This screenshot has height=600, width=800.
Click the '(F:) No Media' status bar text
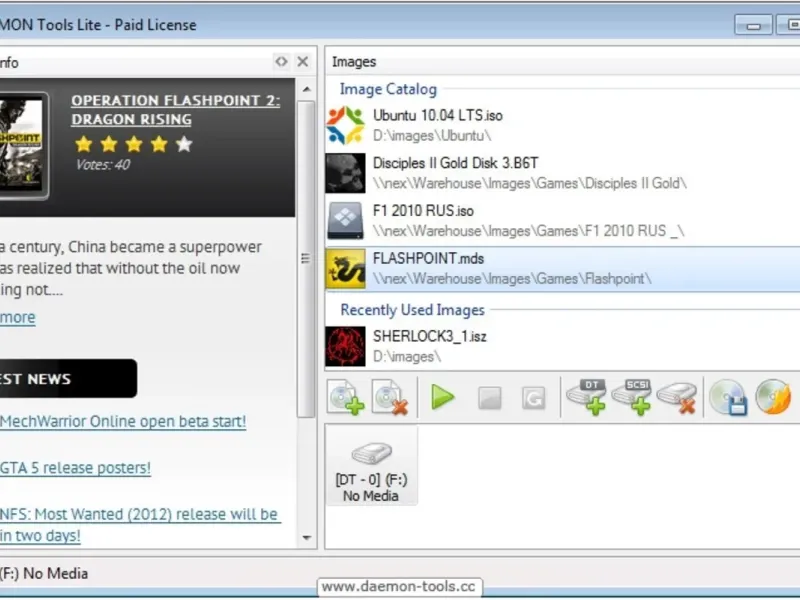(x=44, y=573)
